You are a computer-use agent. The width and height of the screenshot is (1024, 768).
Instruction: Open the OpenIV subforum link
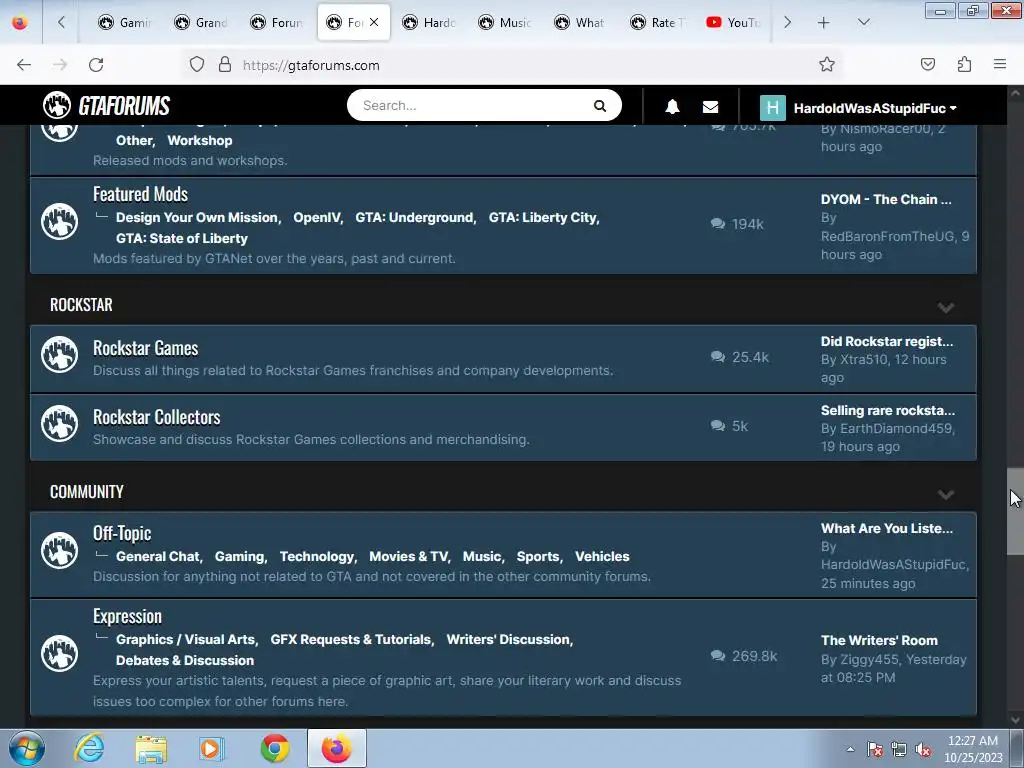click(317, 217)
